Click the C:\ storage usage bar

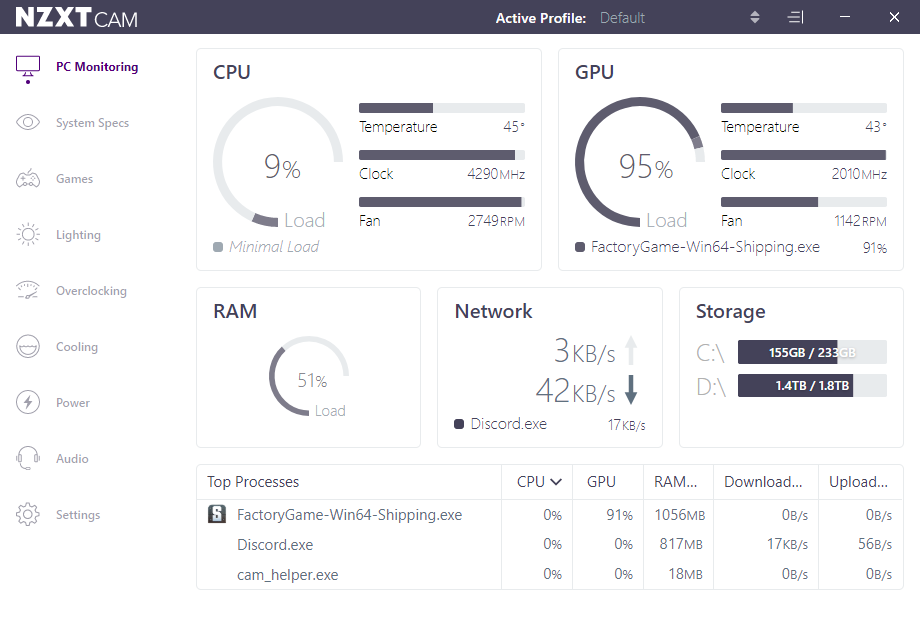tap(811, 352)
